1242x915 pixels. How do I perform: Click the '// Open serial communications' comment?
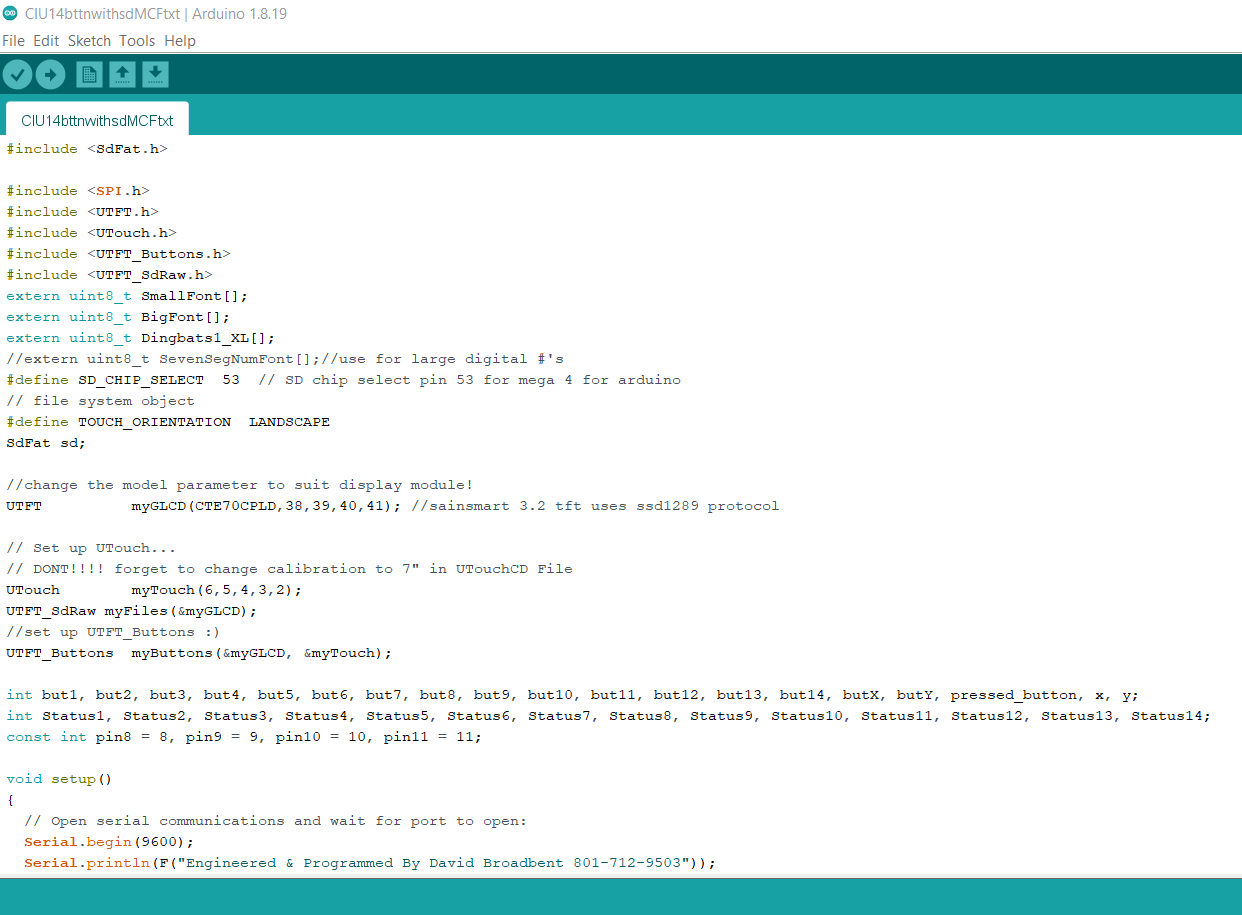click(x=275, y=821)
